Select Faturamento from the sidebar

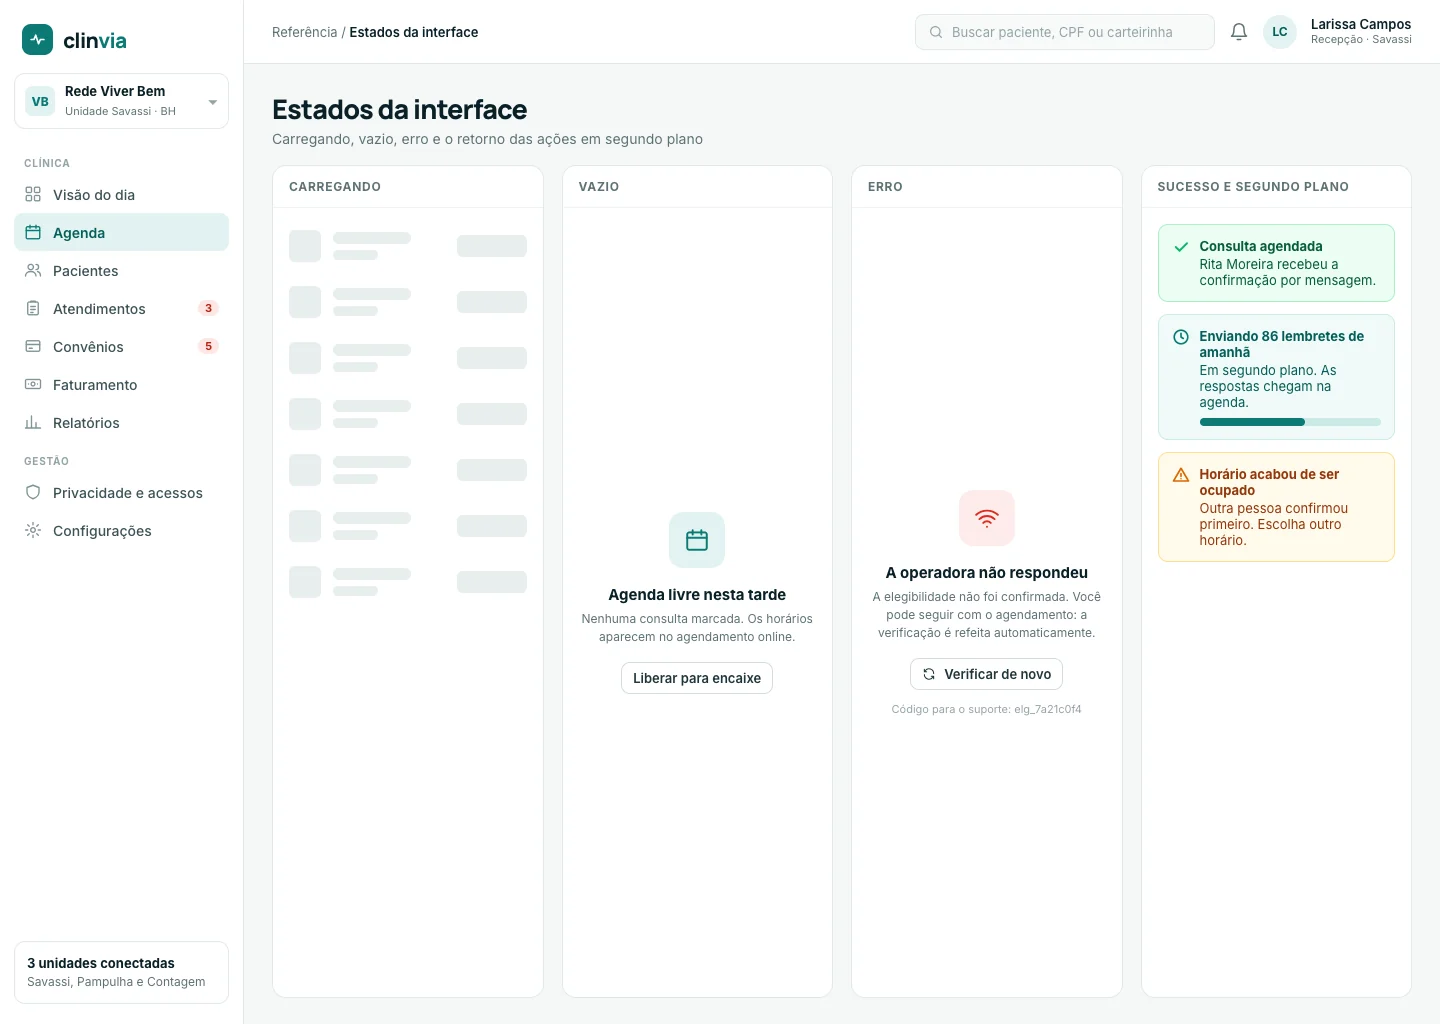coord(121,385)
